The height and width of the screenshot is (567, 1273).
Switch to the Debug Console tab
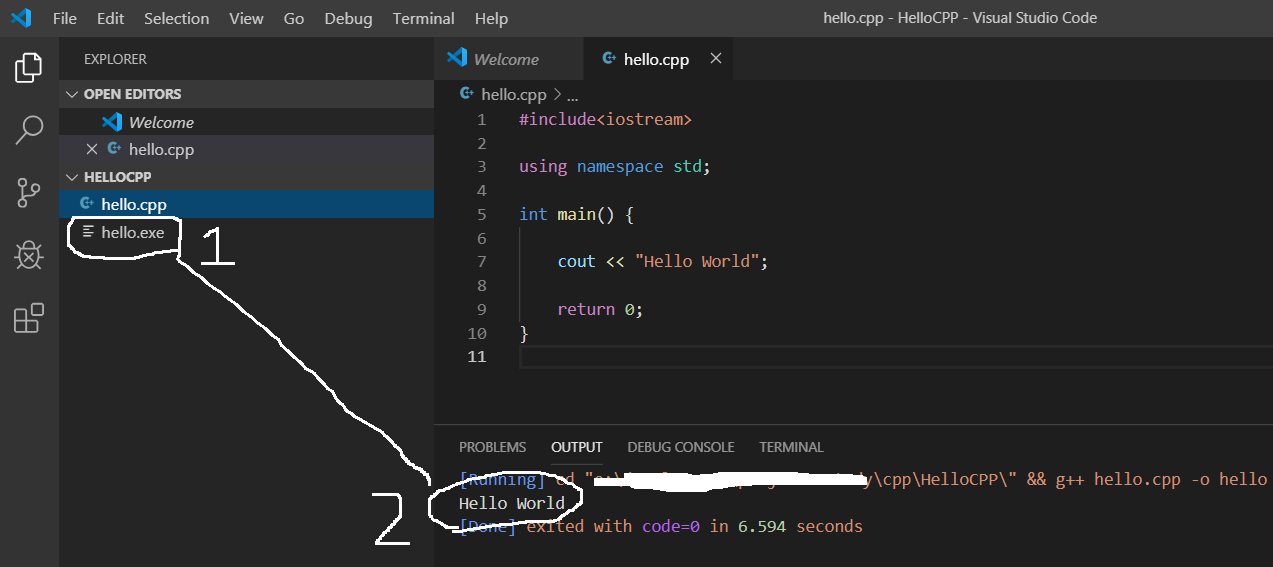tap(681, 447)
